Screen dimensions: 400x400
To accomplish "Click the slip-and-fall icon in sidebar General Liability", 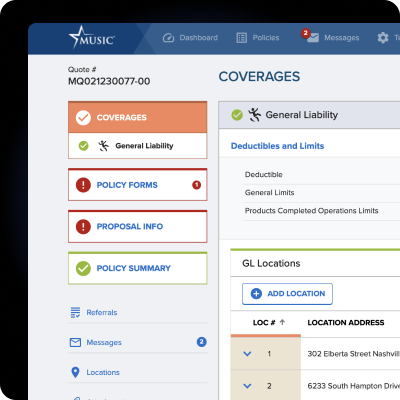I will (x=103, y=146).
